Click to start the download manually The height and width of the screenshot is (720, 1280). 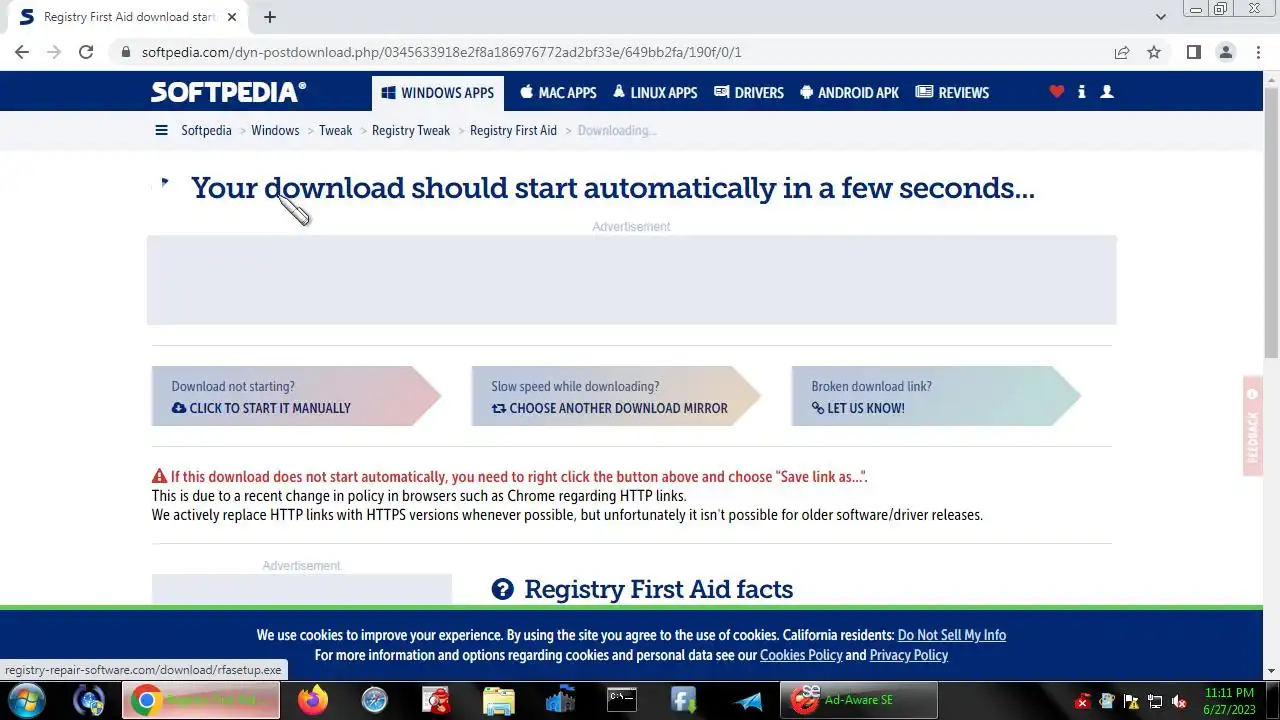coord(296,396)
